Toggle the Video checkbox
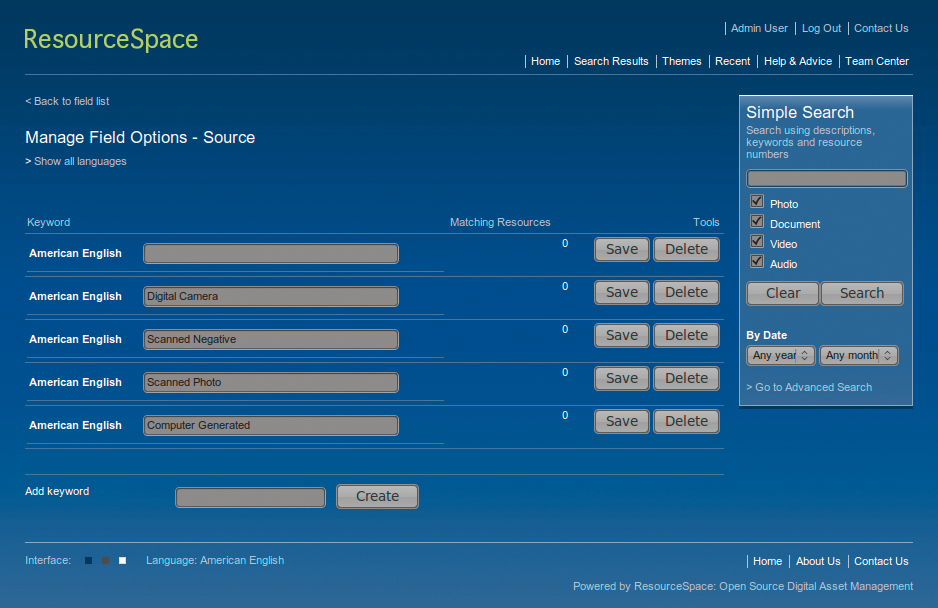Viewport: 938px width, 608px height. click(x=757, y=241)
